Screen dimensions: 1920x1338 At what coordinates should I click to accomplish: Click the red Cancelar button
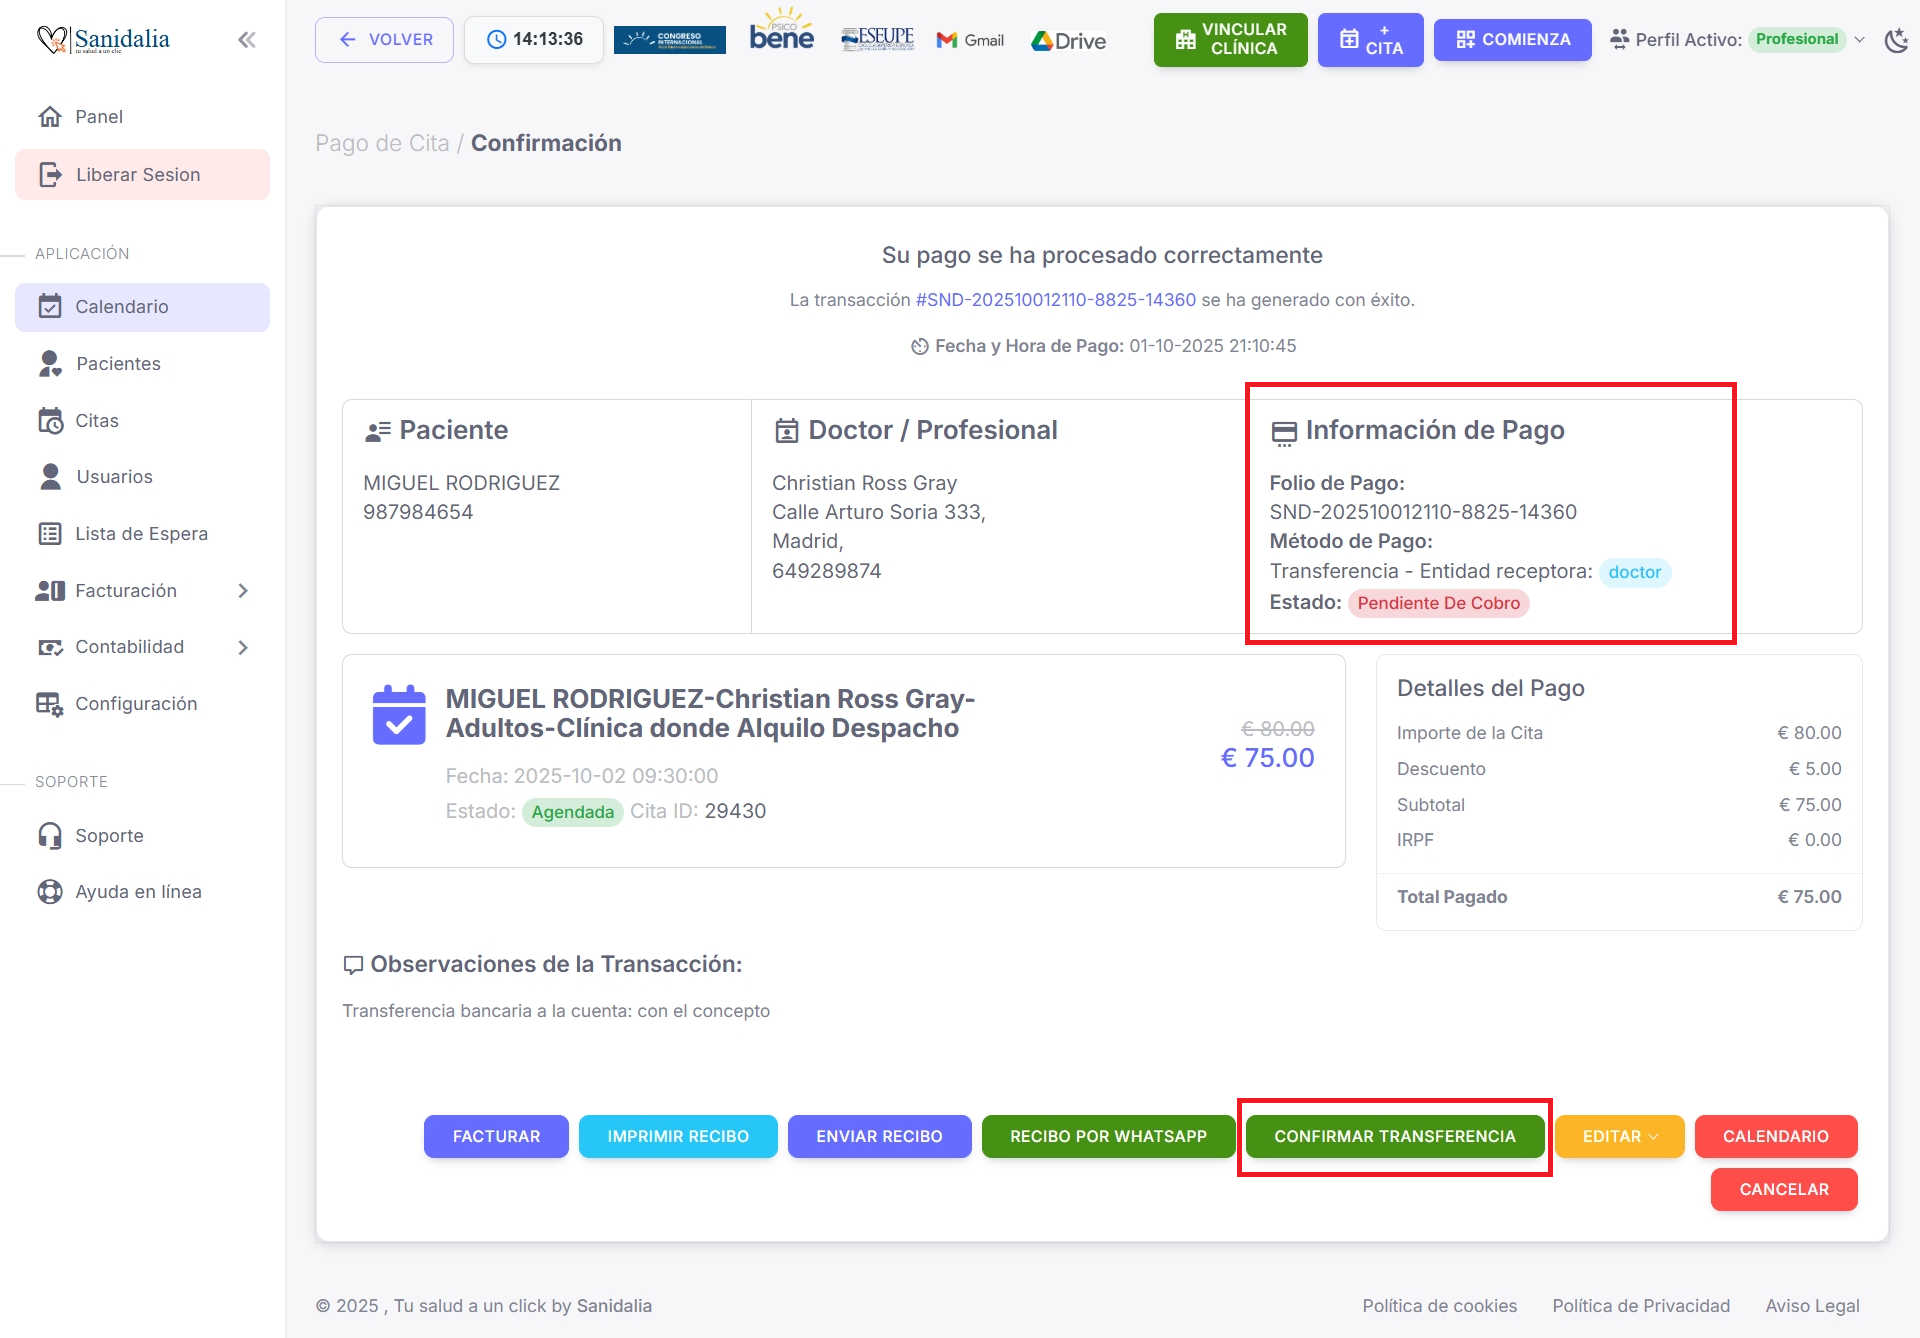click(x=1783, y=1190)
